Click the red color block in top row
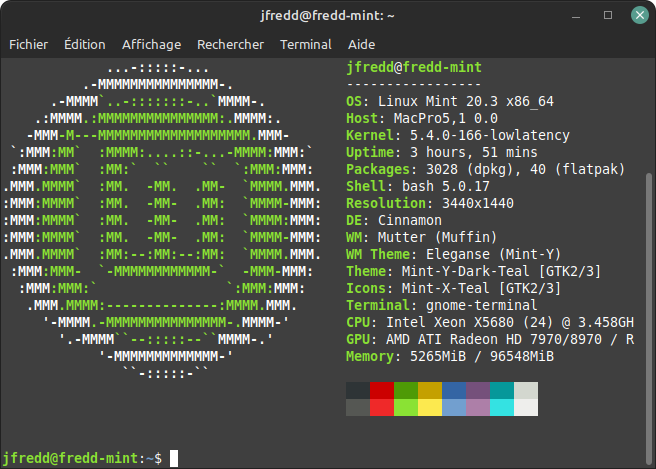This screenshot has height=469, width=656. (382, 390)
